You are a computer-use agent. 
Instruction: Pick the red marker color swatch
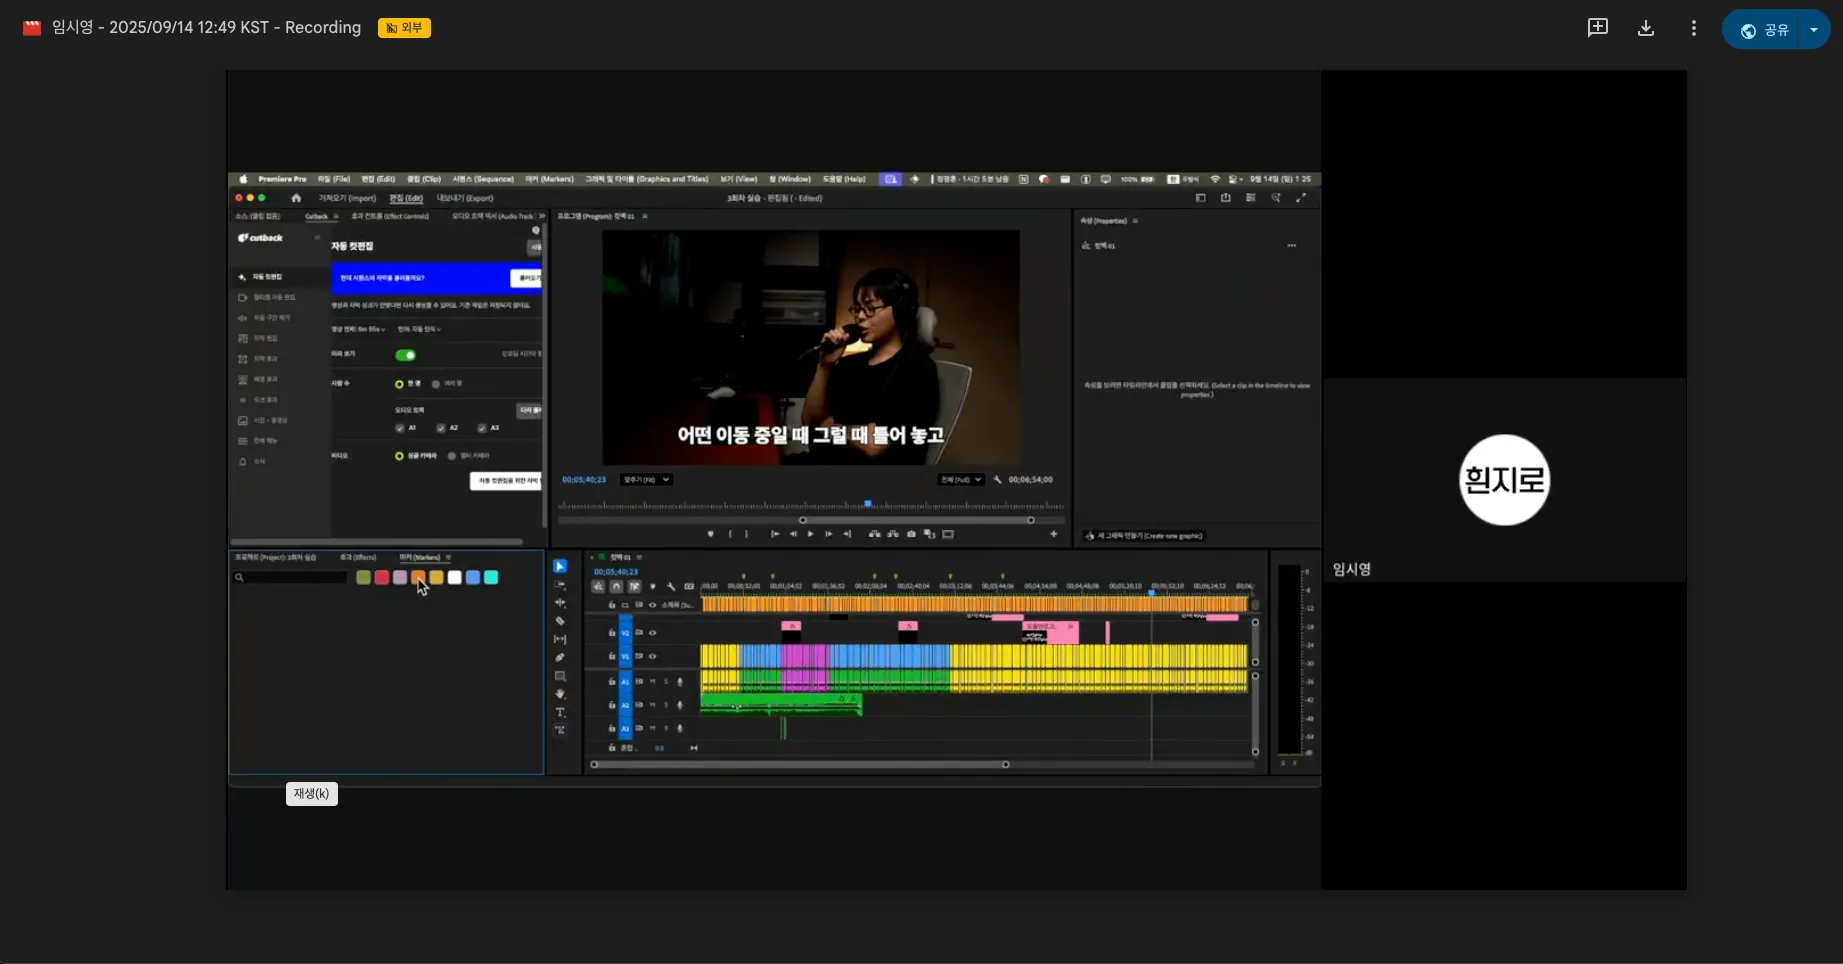(x=382, y=578)
